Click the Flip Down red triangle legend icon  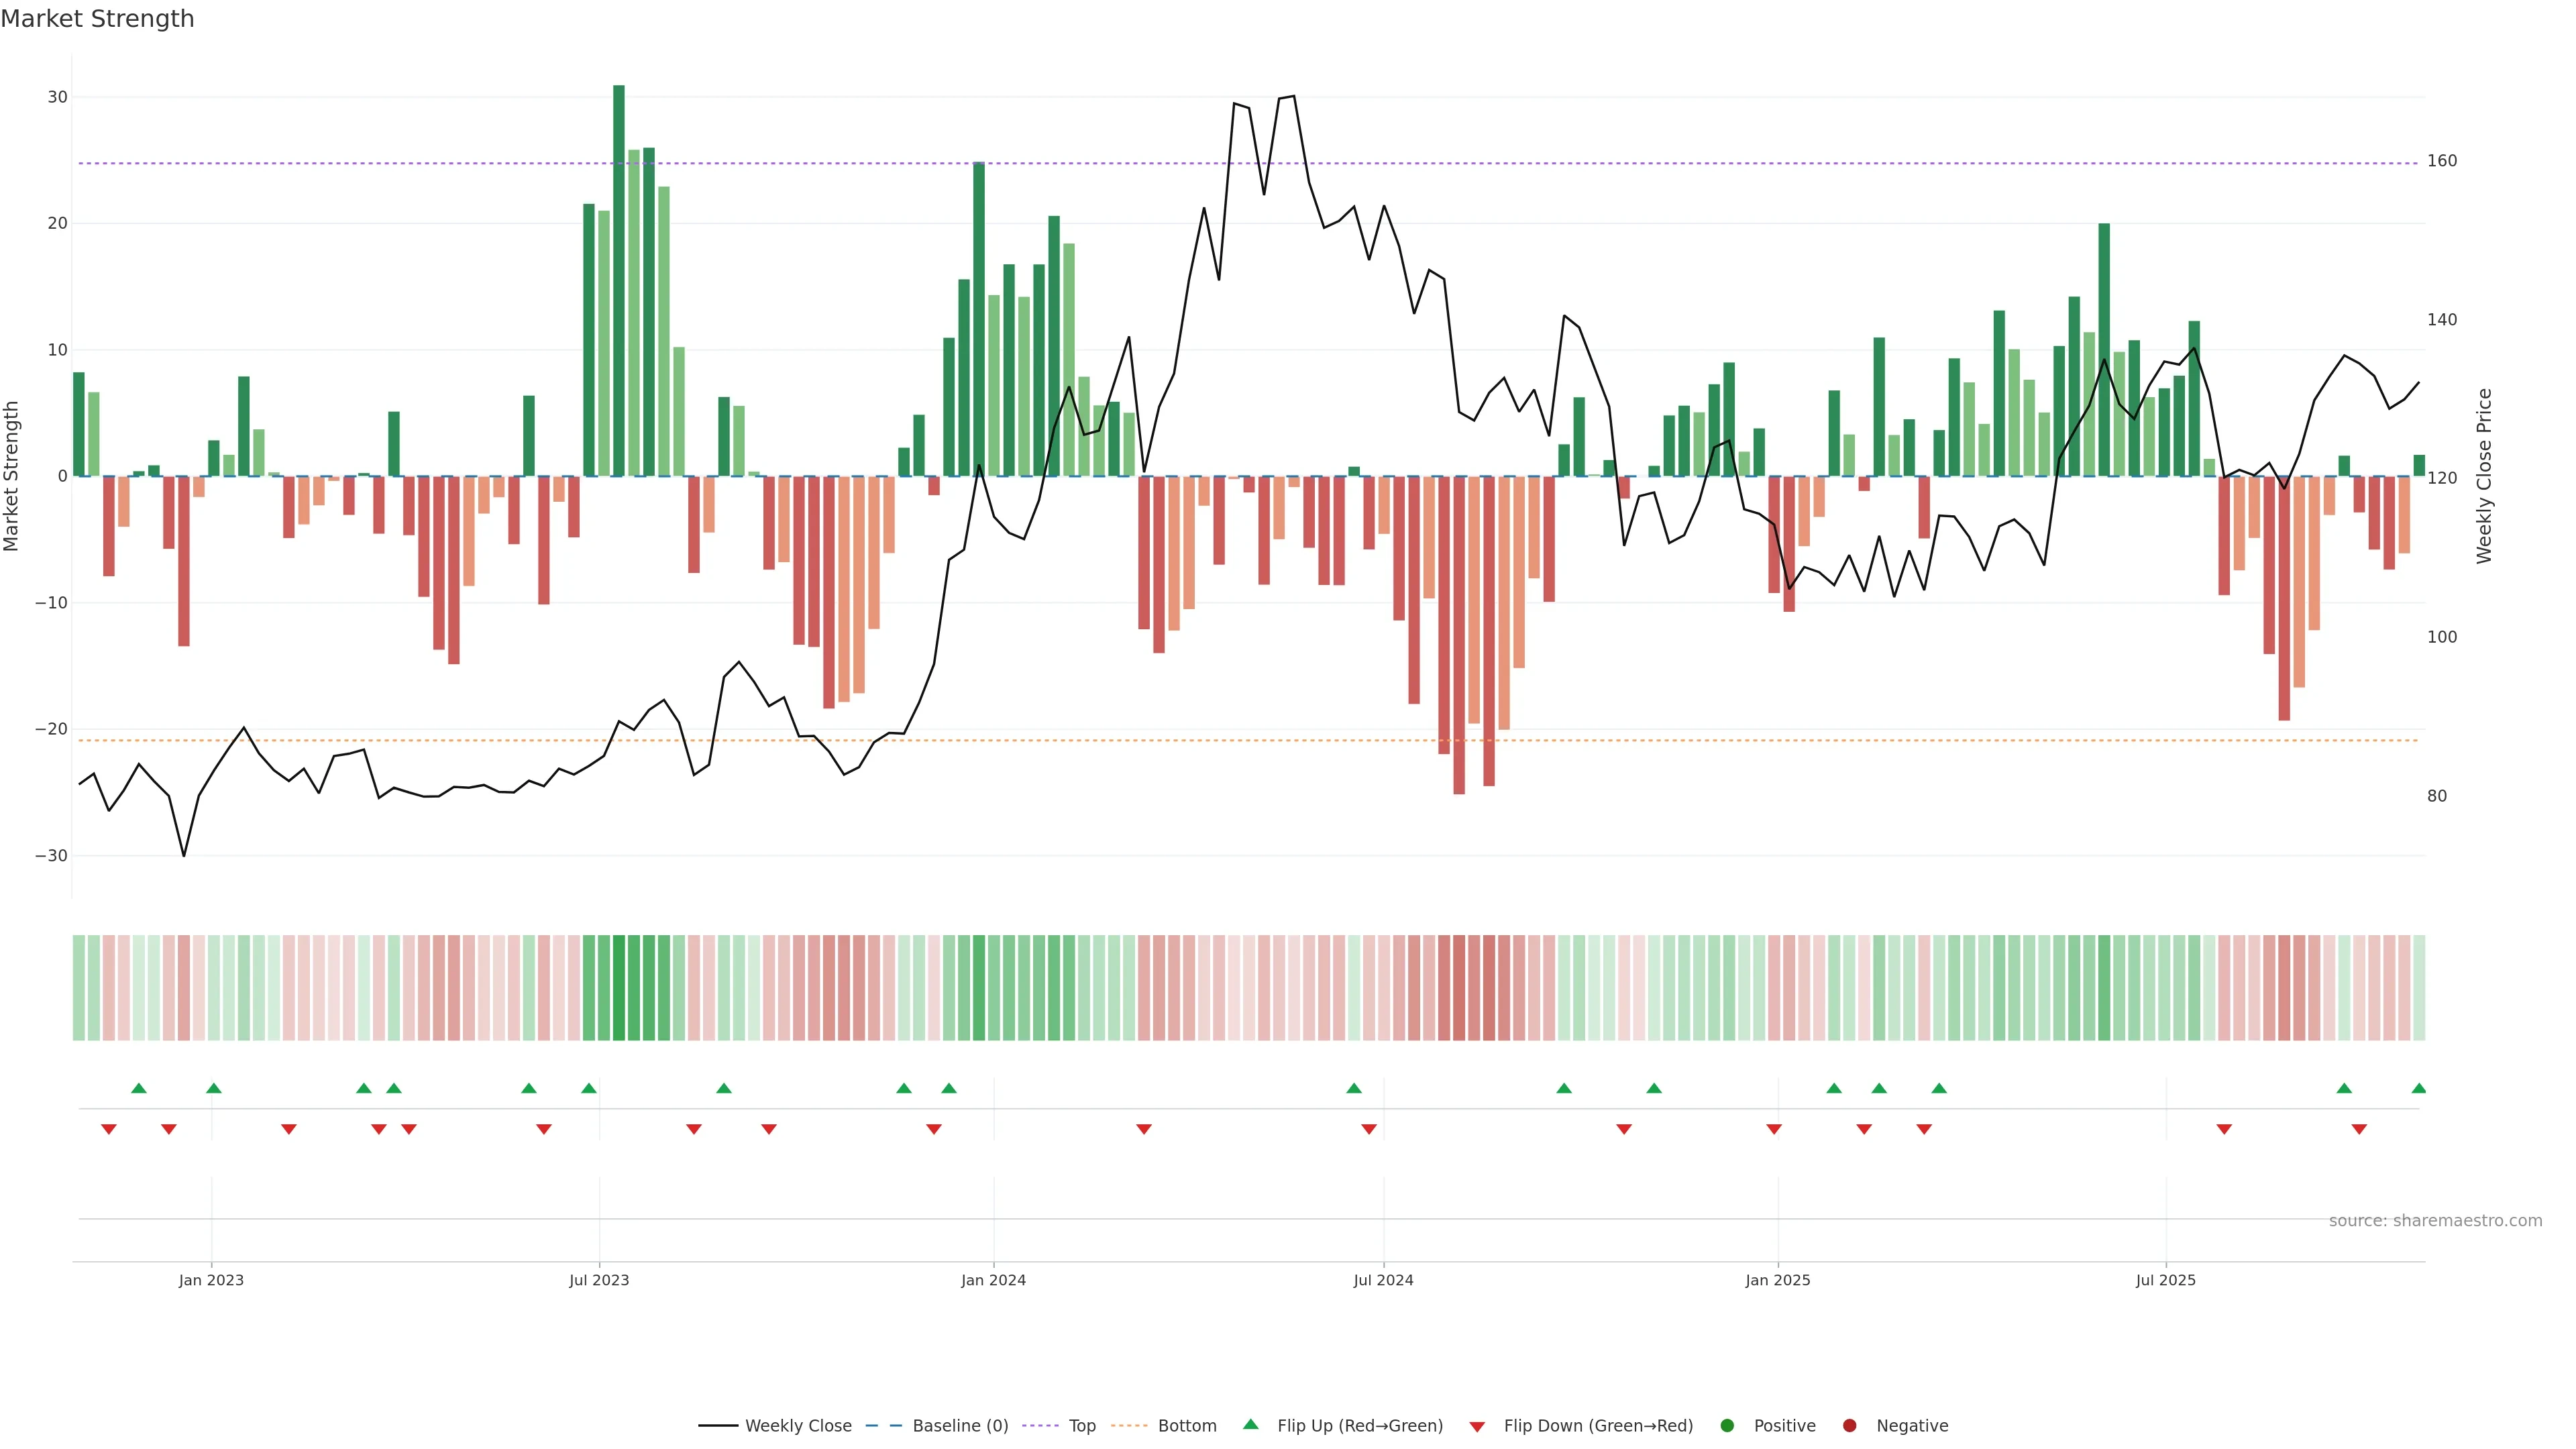[1477, 1426]
